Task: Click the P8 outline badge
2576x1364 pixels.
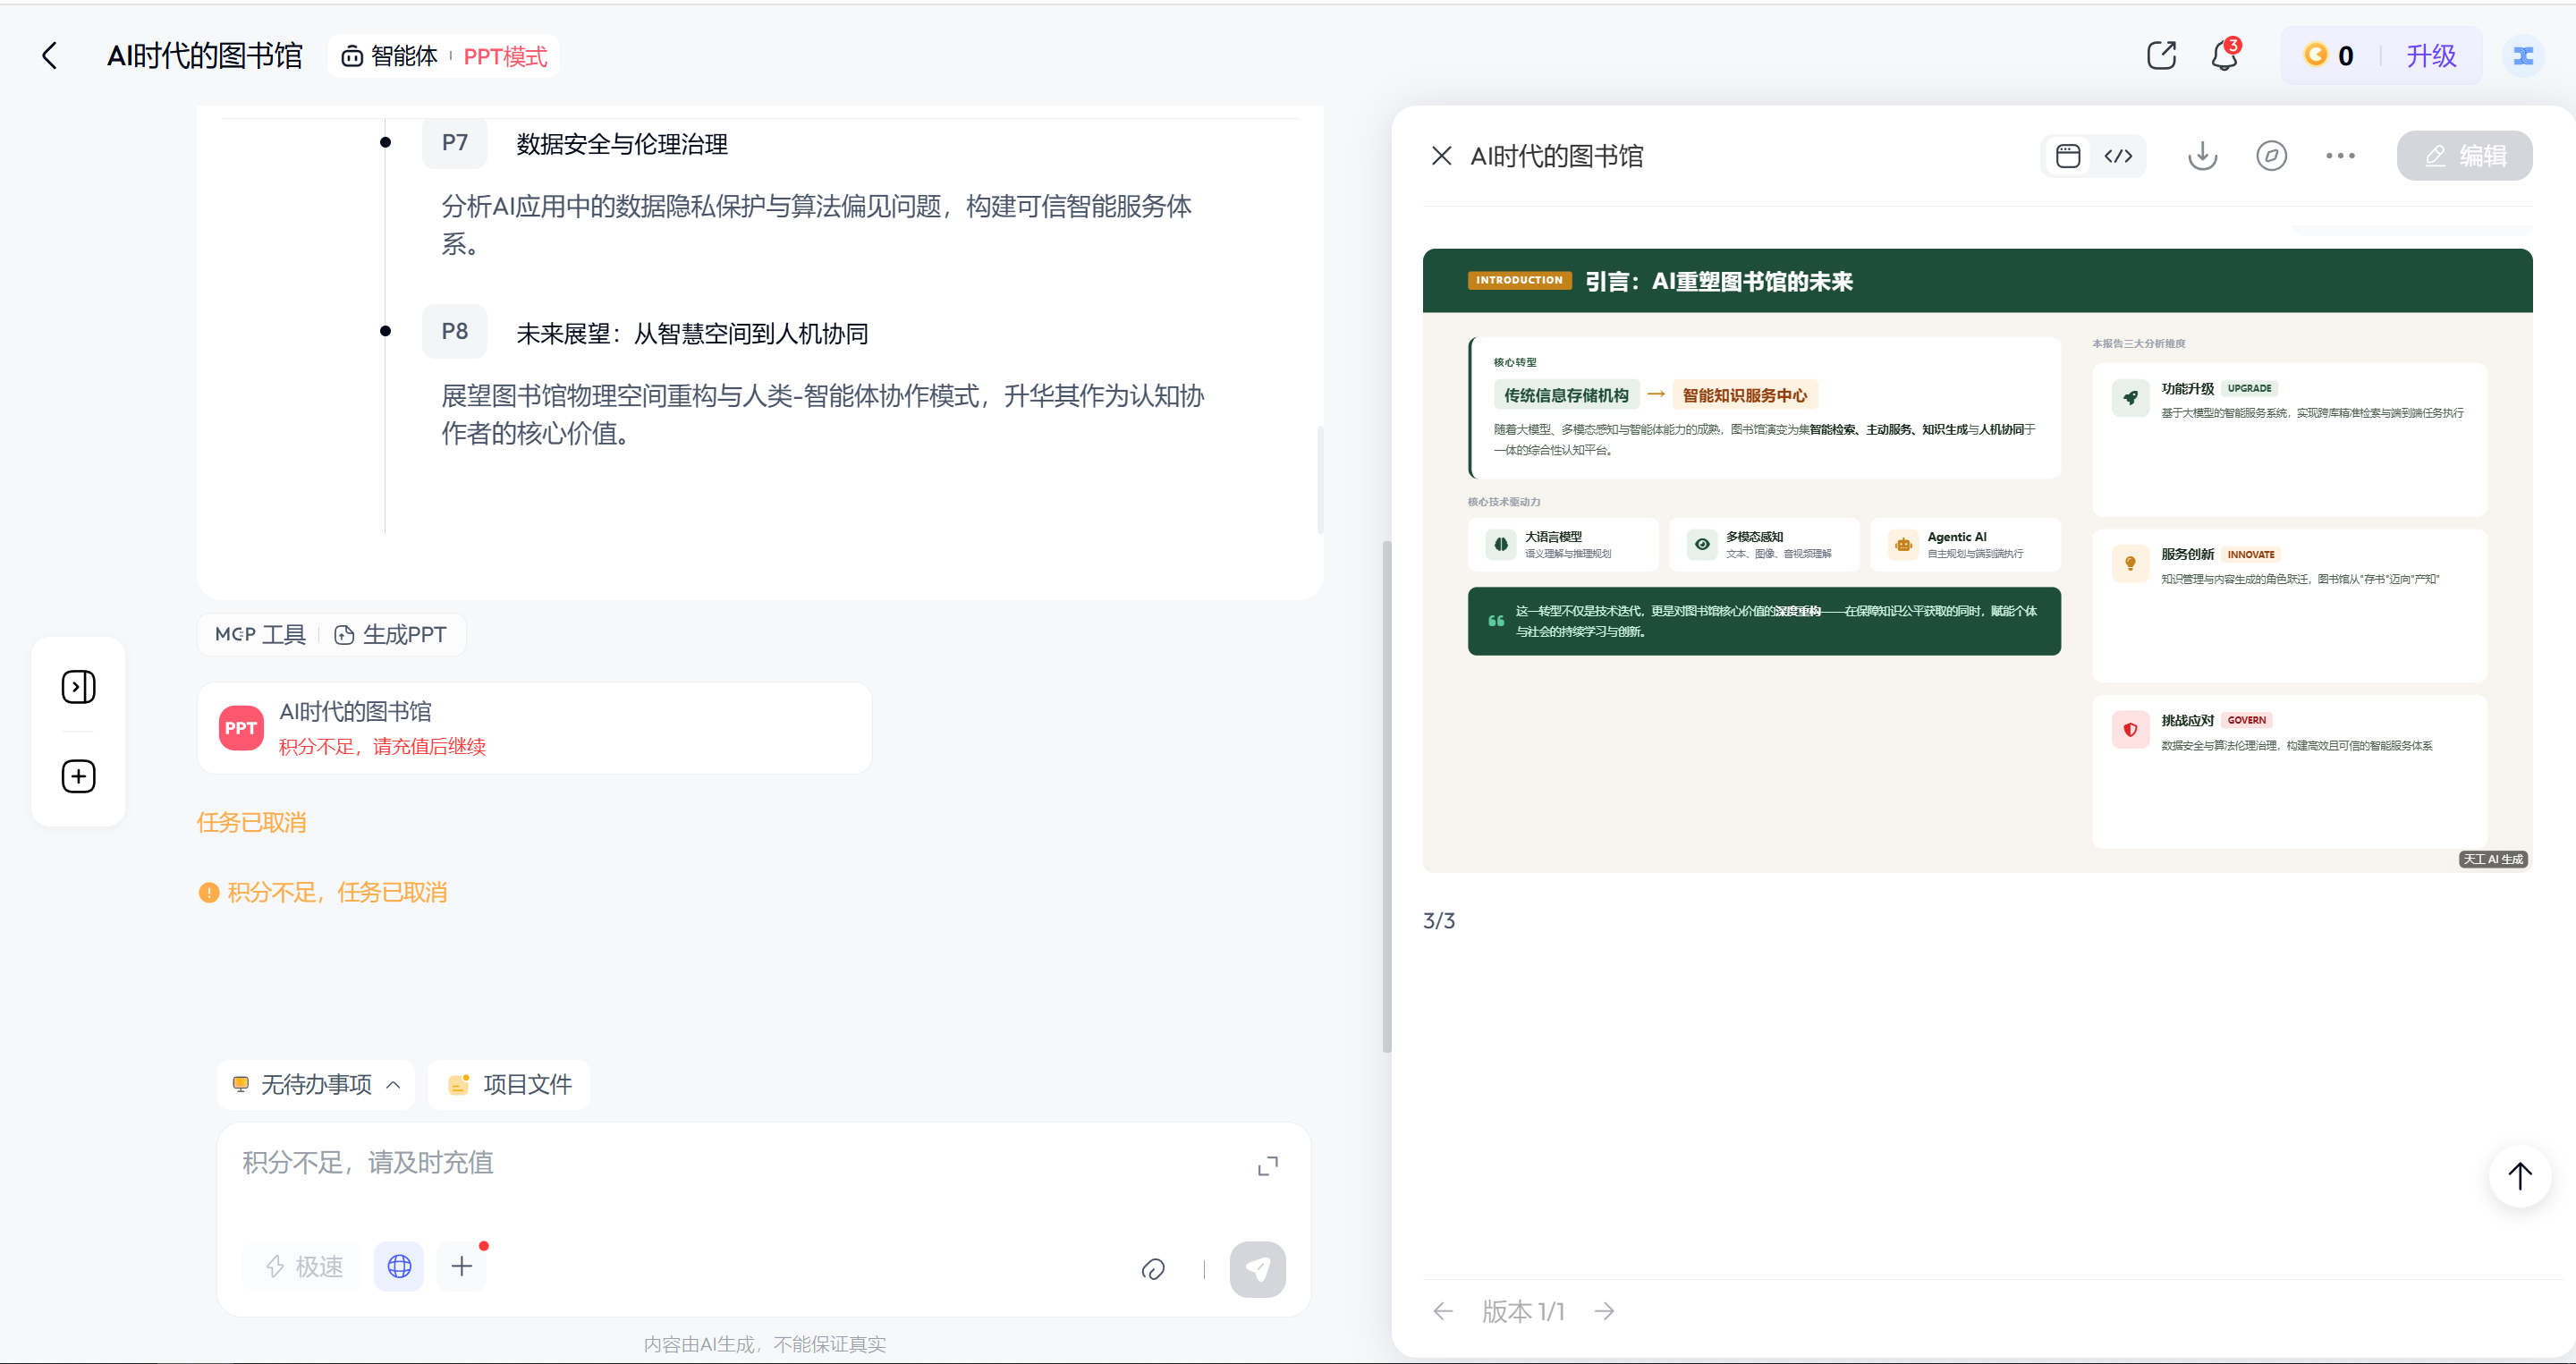Action: tap(455, 331)
